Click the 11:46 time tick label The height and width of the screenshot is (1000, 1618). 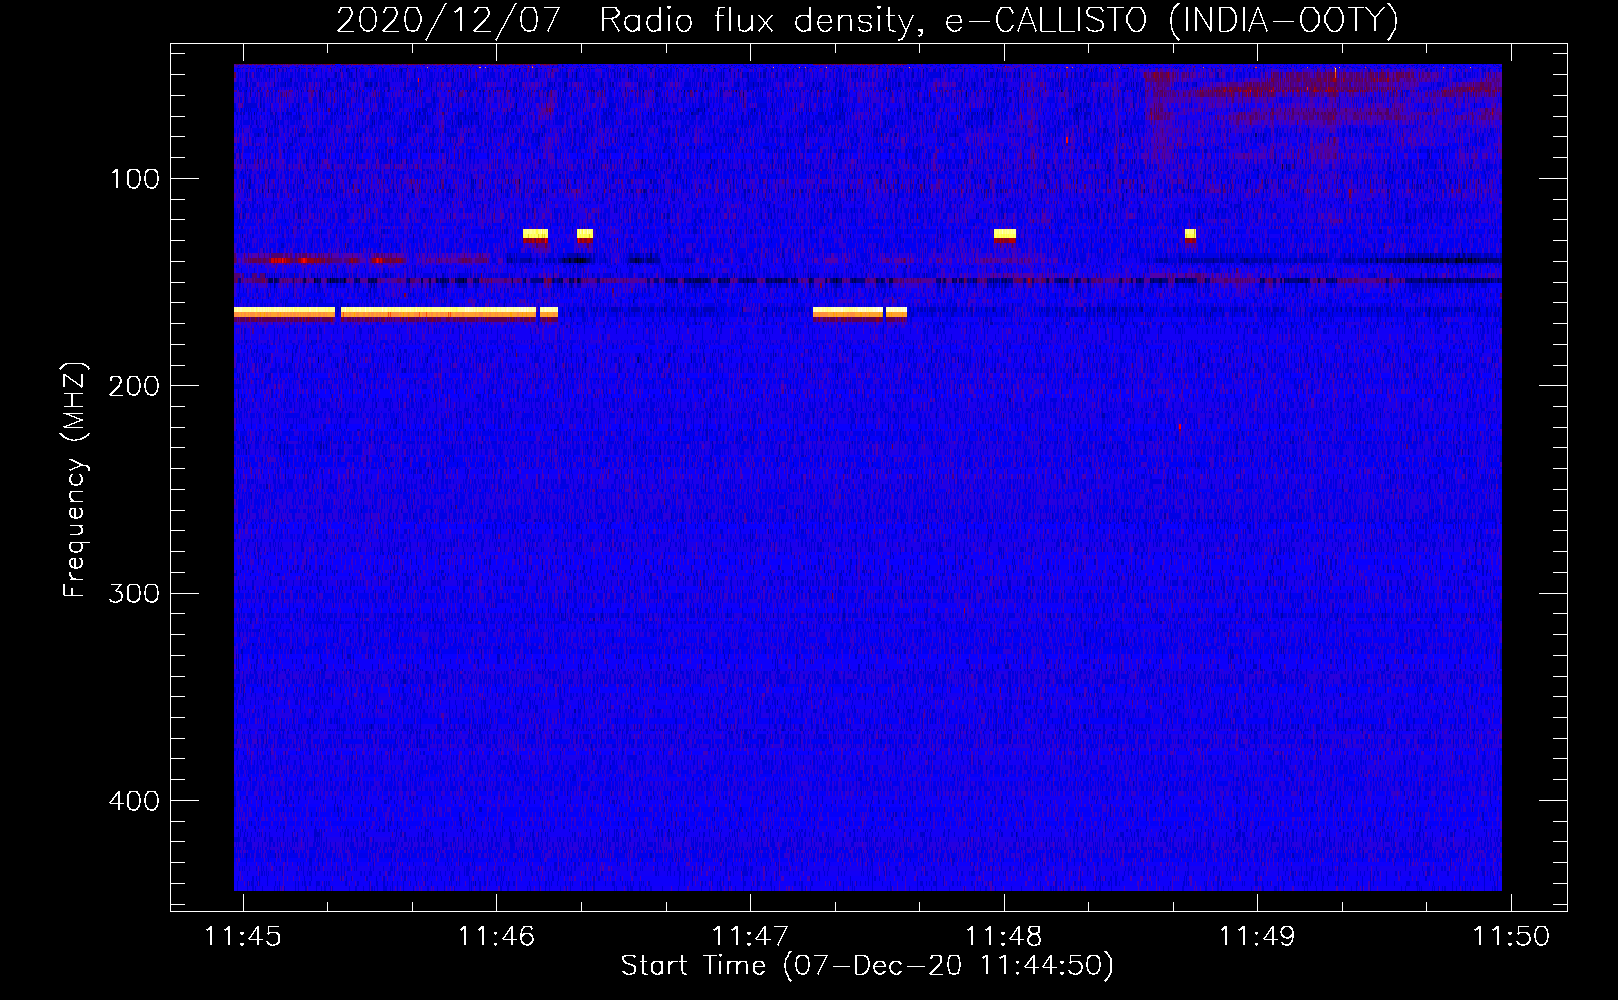click(x=496, y=937)
